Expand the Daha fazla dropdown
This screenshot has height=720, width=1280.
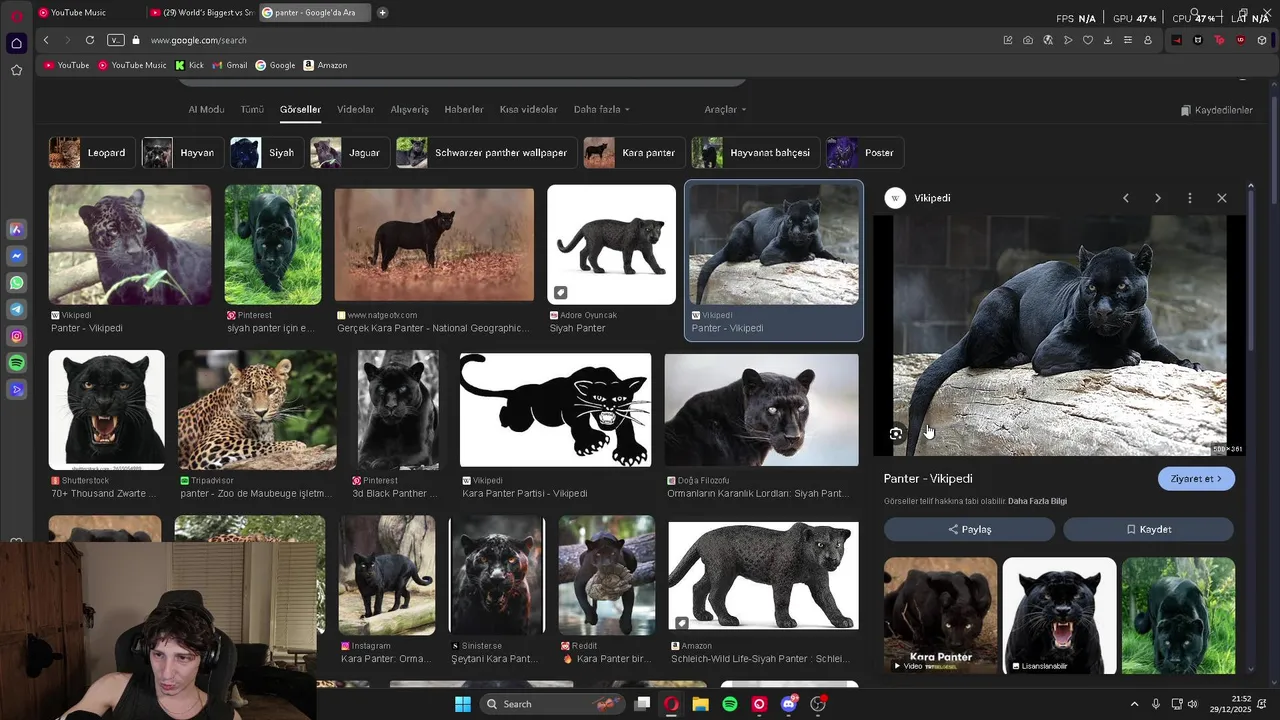click(602, 109)
